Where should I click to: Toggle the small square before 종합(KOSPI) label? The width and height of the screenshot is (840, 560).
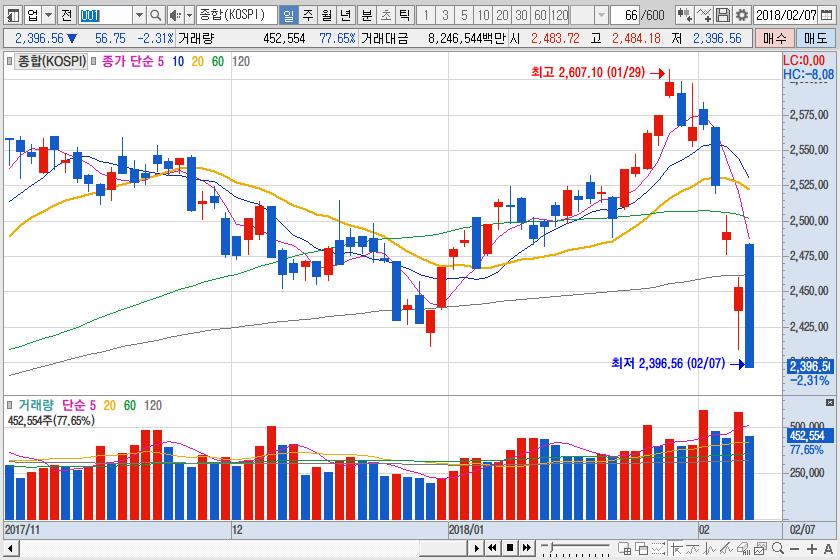pyautogui.click(x=9, y=61)
